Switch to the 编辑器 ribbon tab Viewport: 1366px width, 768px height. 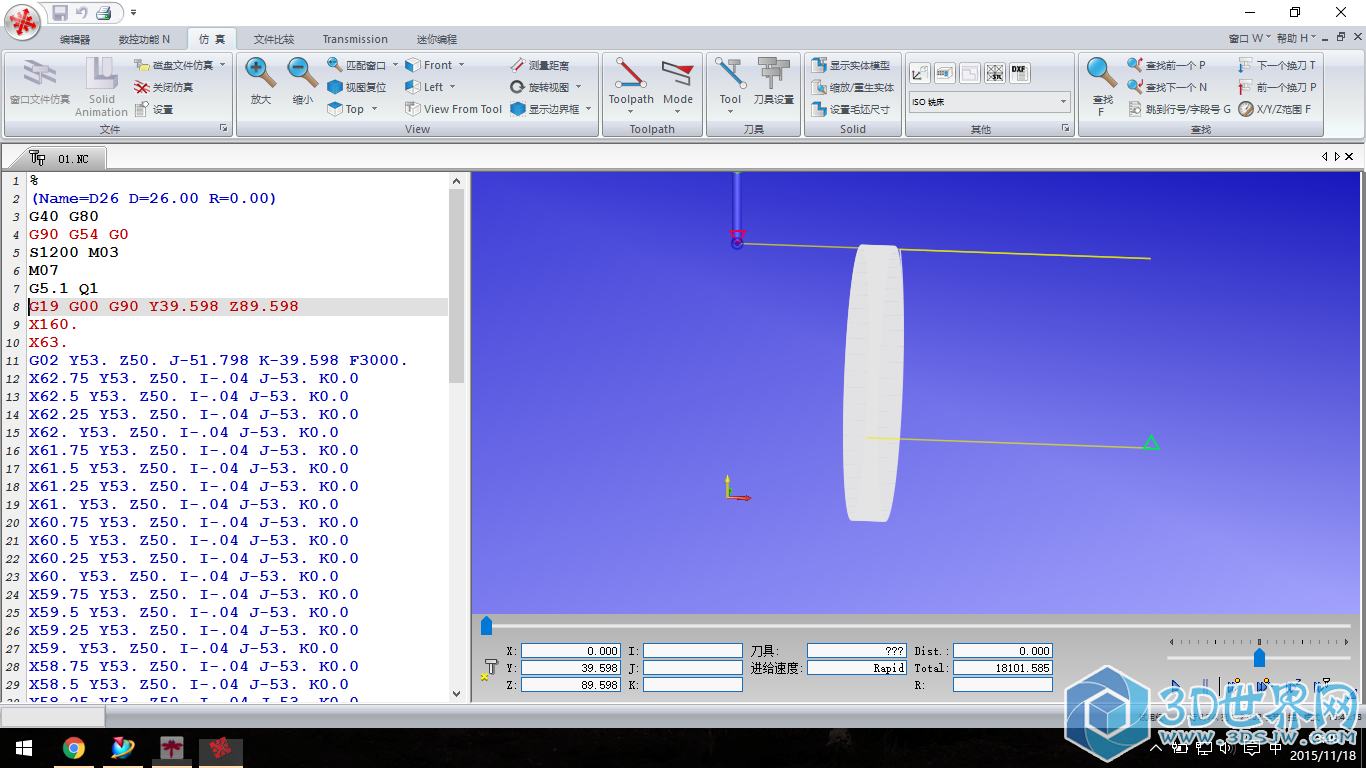(75, 39)
